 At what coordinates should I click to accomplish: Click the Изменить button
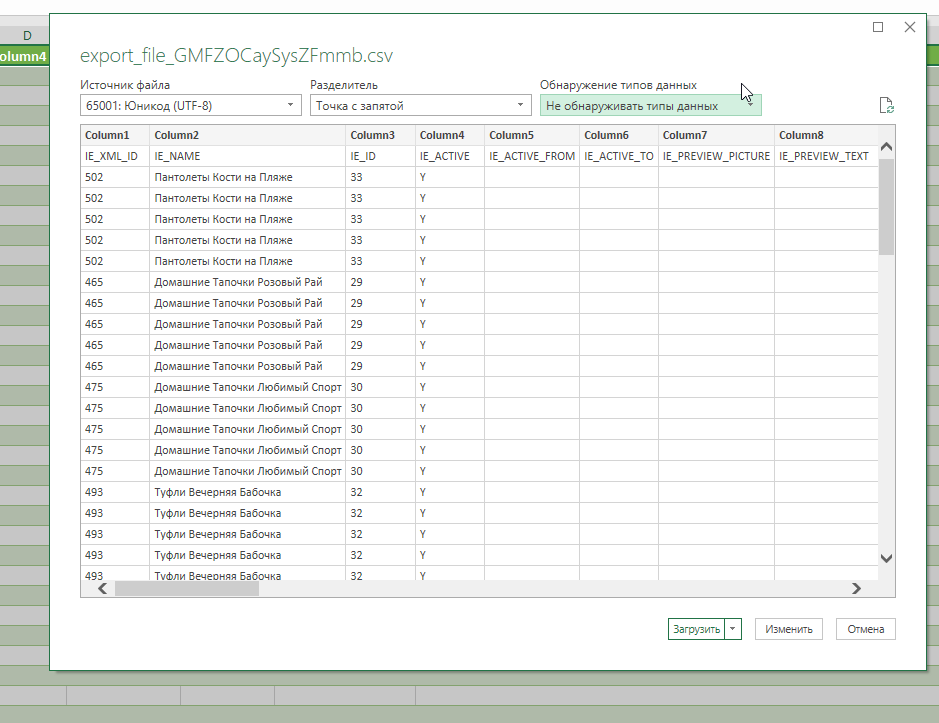tap(789, 629)
